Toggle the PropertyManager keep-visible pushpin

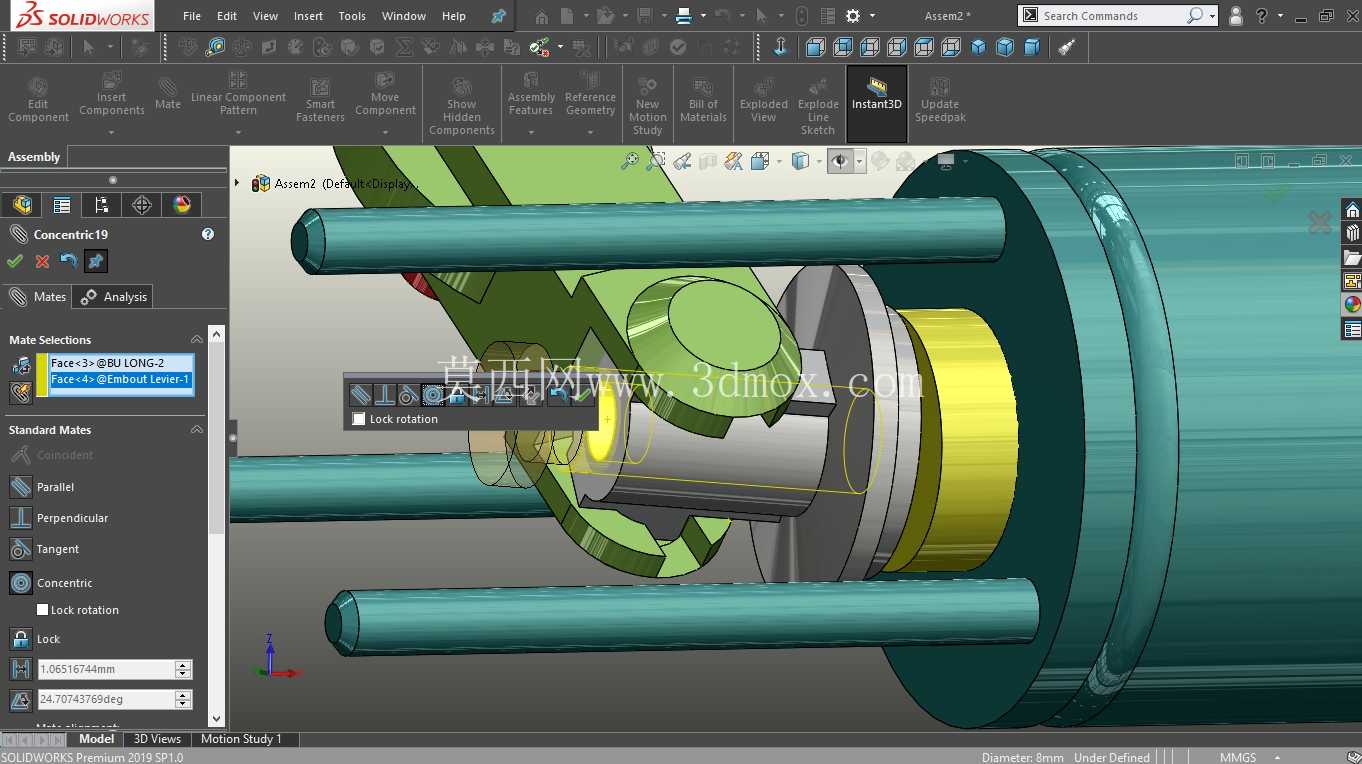tap(95, 261)
